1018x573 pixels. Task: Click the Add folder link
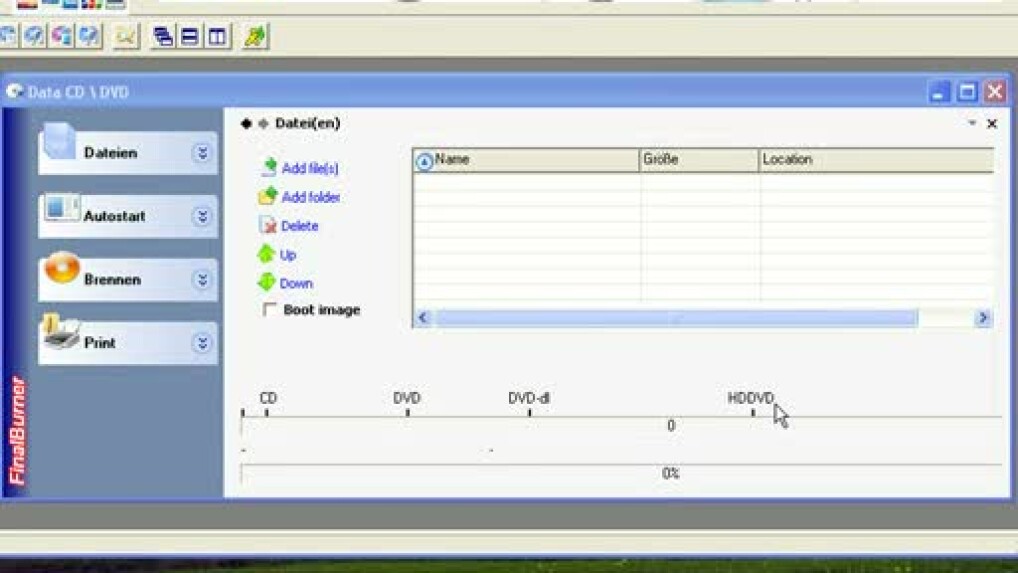coord(310,197)
